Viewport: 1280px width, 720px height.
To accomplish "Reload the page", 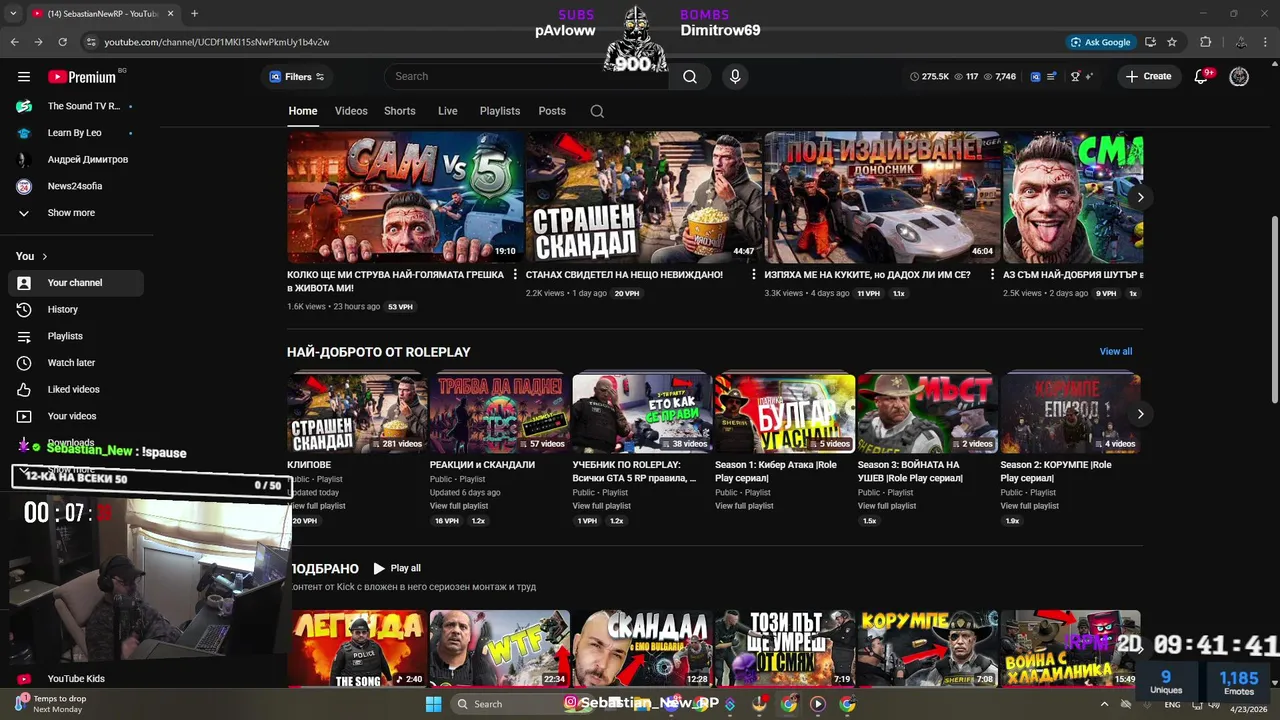I will click(x=62, y=42).
